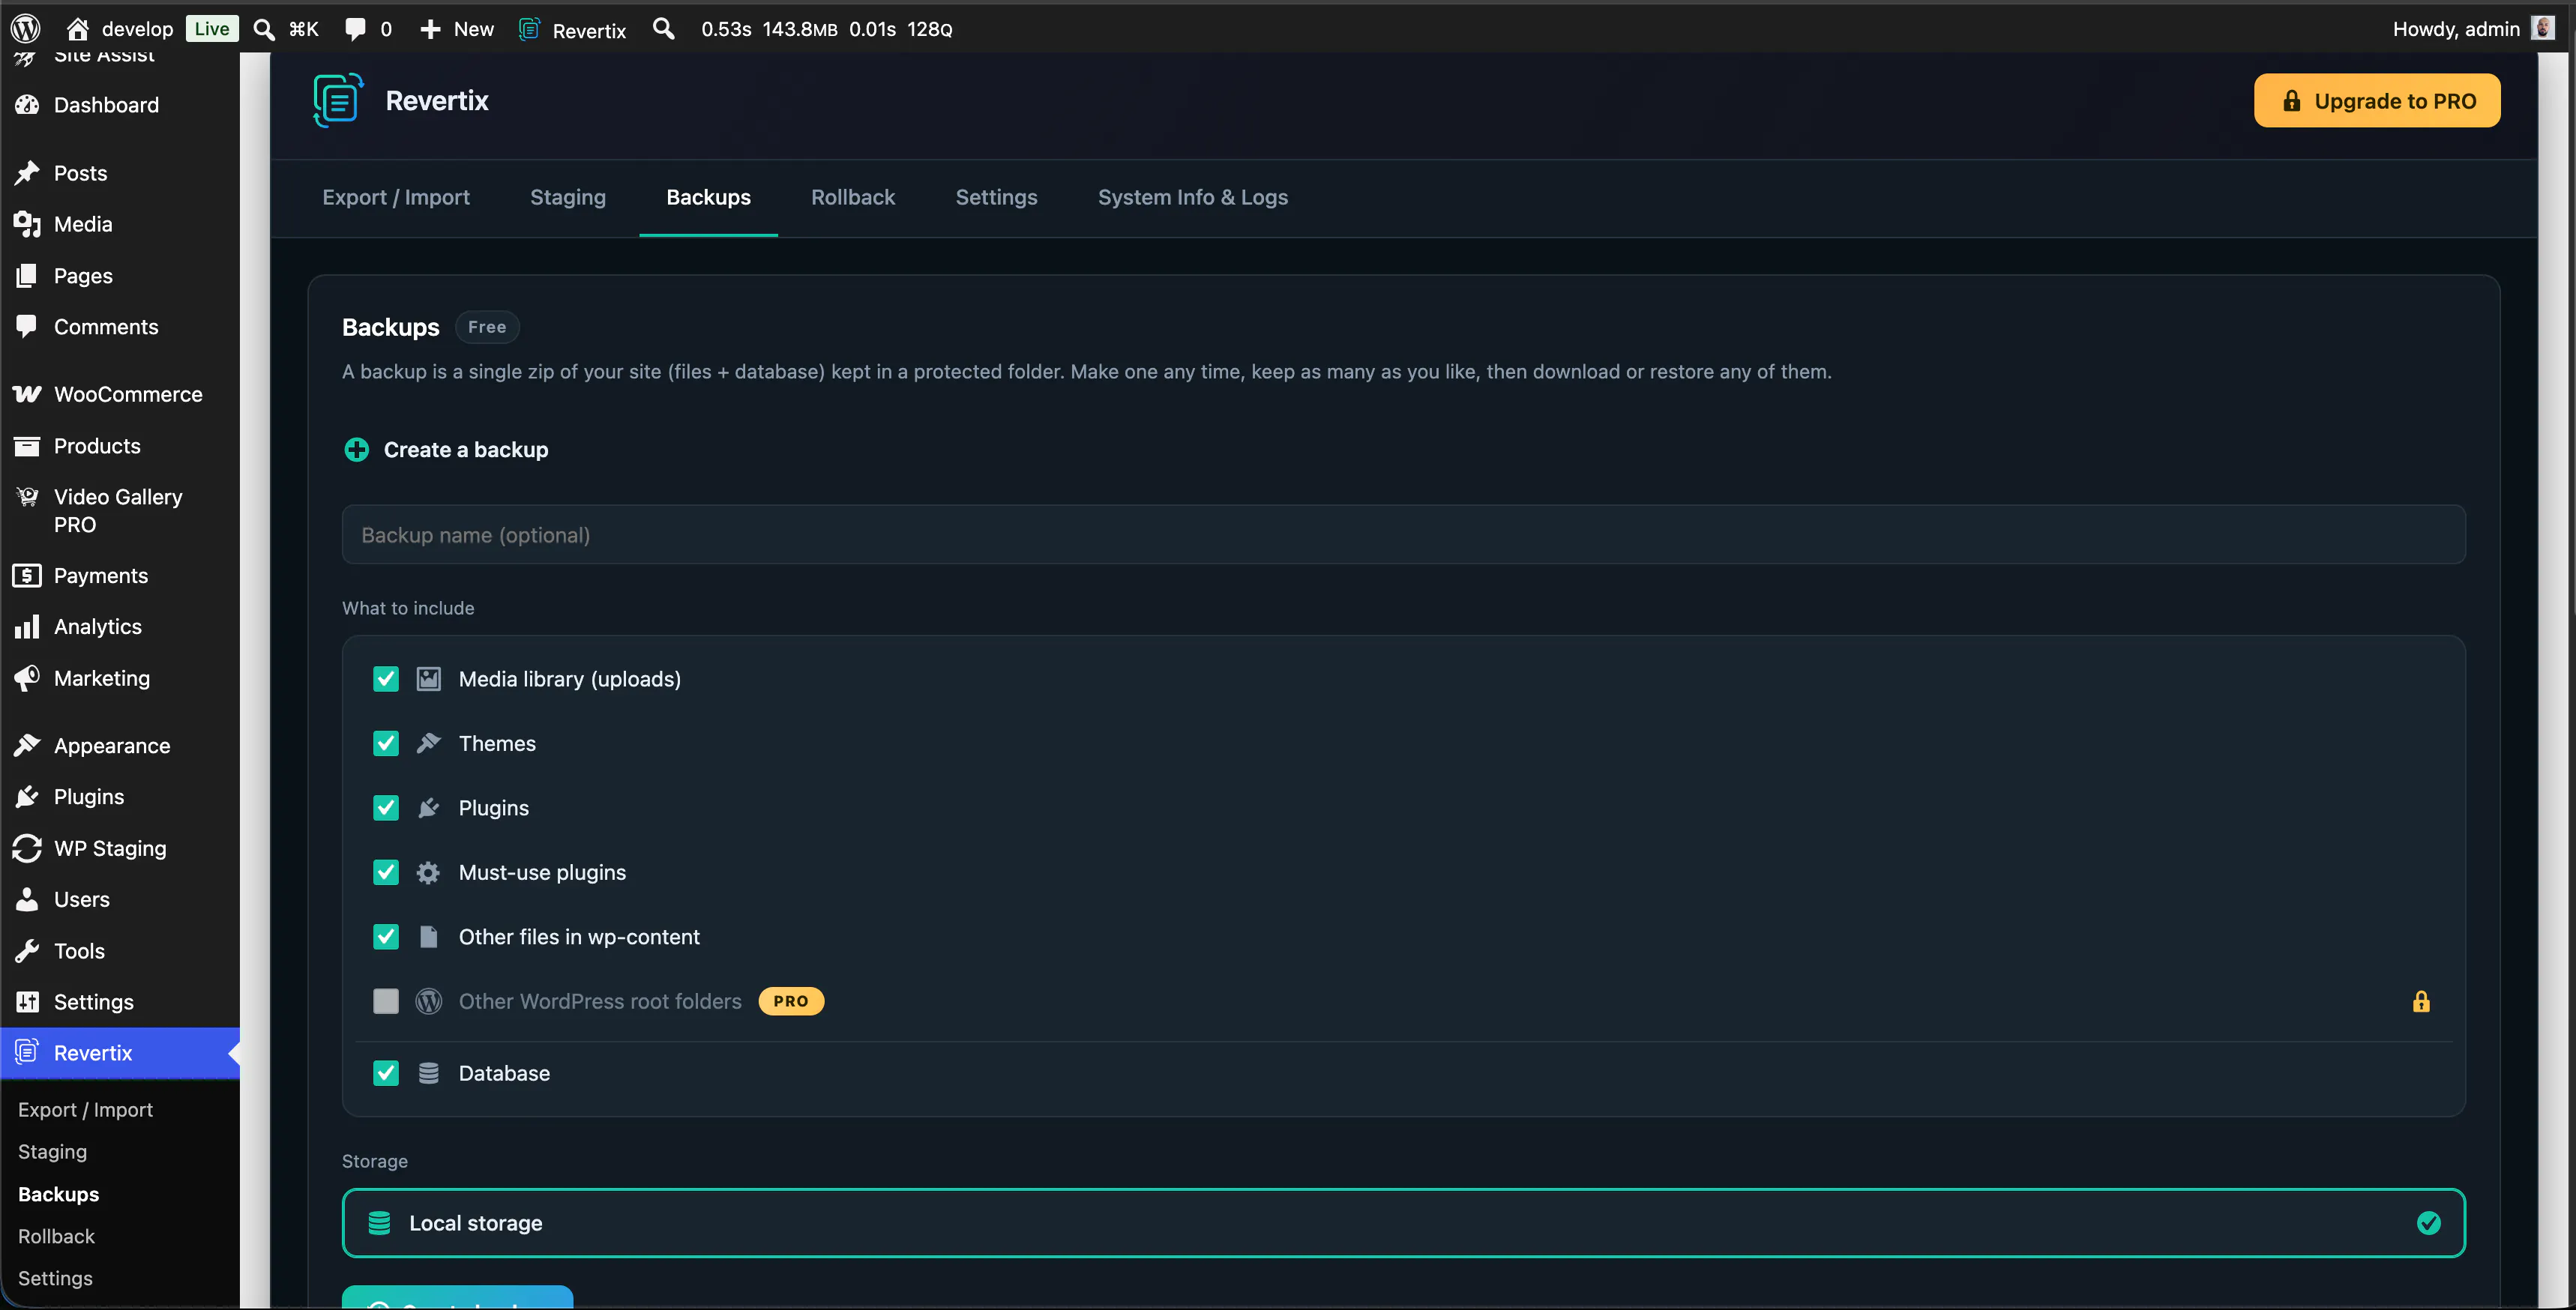Image resolution: width=2576 pixels, height=1310 pixels.
Task: Open the Staging tab
Action: pos(568,197)
